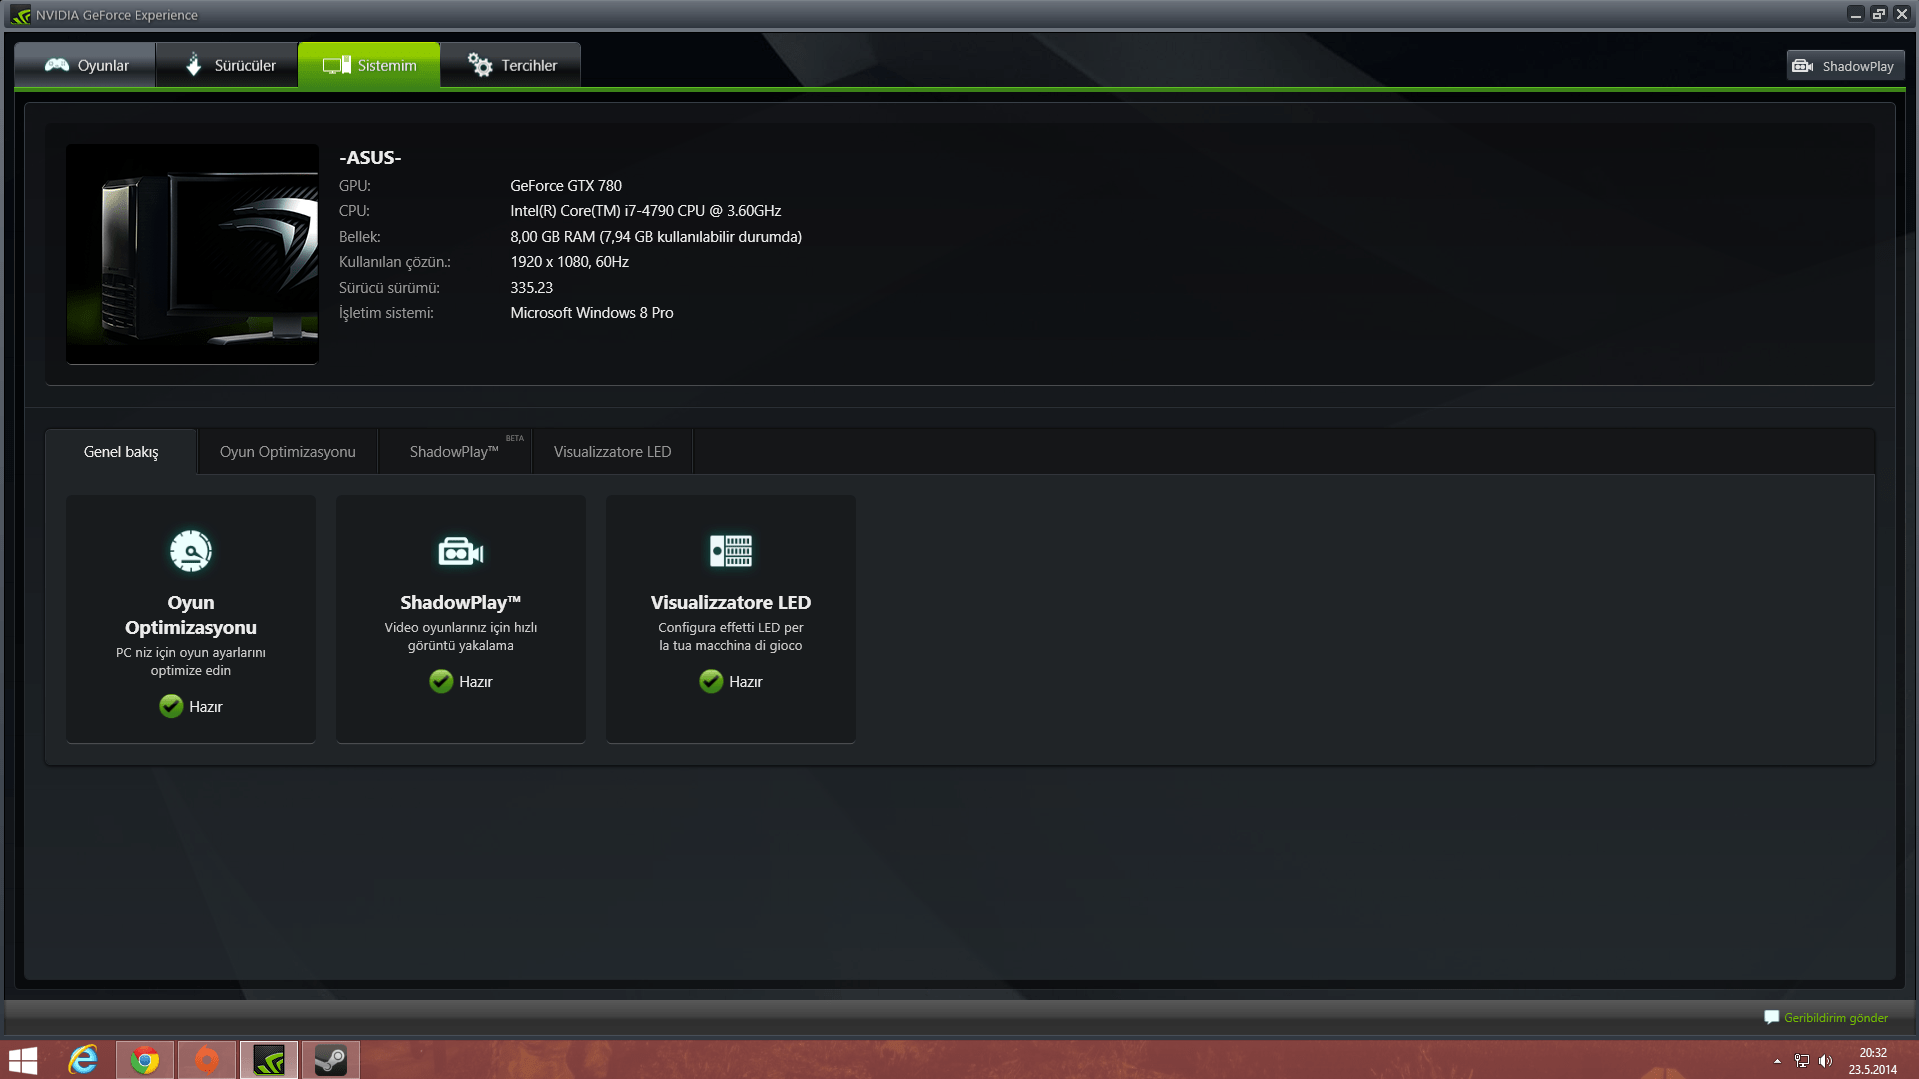Click the network icon in system tray
Viewport: 1919px width, 1079px height.
(1802, 1061)
